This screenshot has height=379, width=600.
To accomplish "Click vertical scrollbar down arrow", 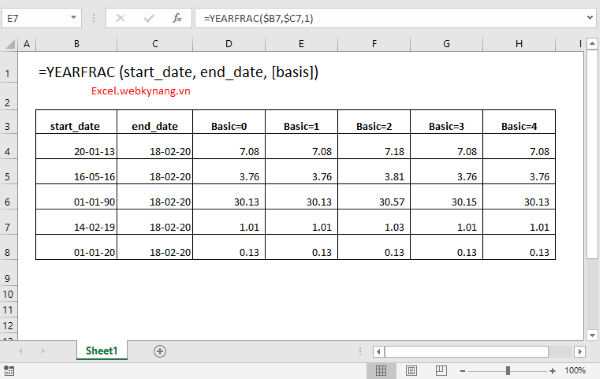I will [592, 335].
